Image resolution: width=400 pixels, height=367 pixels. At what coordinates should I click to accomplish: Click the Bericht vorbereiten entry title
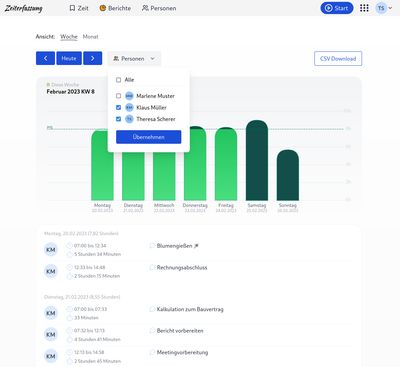180,331
